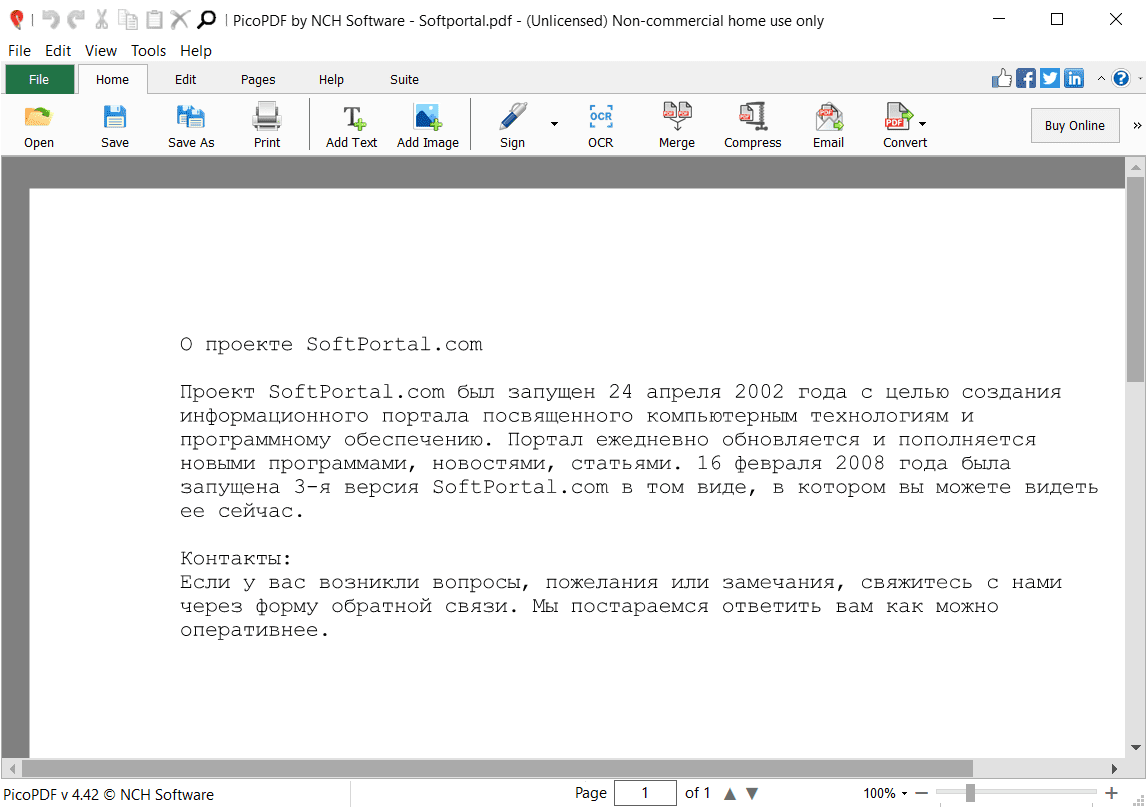
Task: Click the Buy Online button
Action: coord(1075,126)
